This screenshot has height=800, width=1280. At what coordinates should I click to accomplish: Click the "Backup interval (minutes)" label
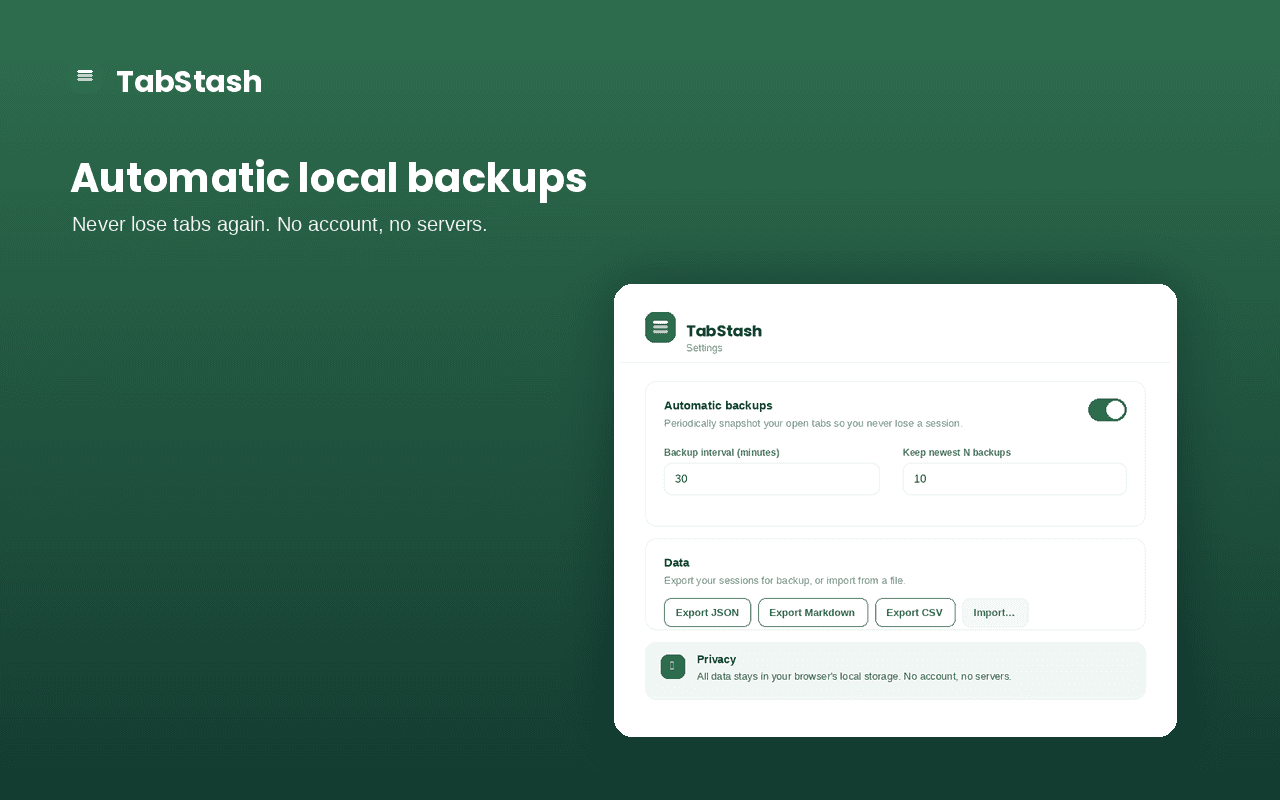722,452
